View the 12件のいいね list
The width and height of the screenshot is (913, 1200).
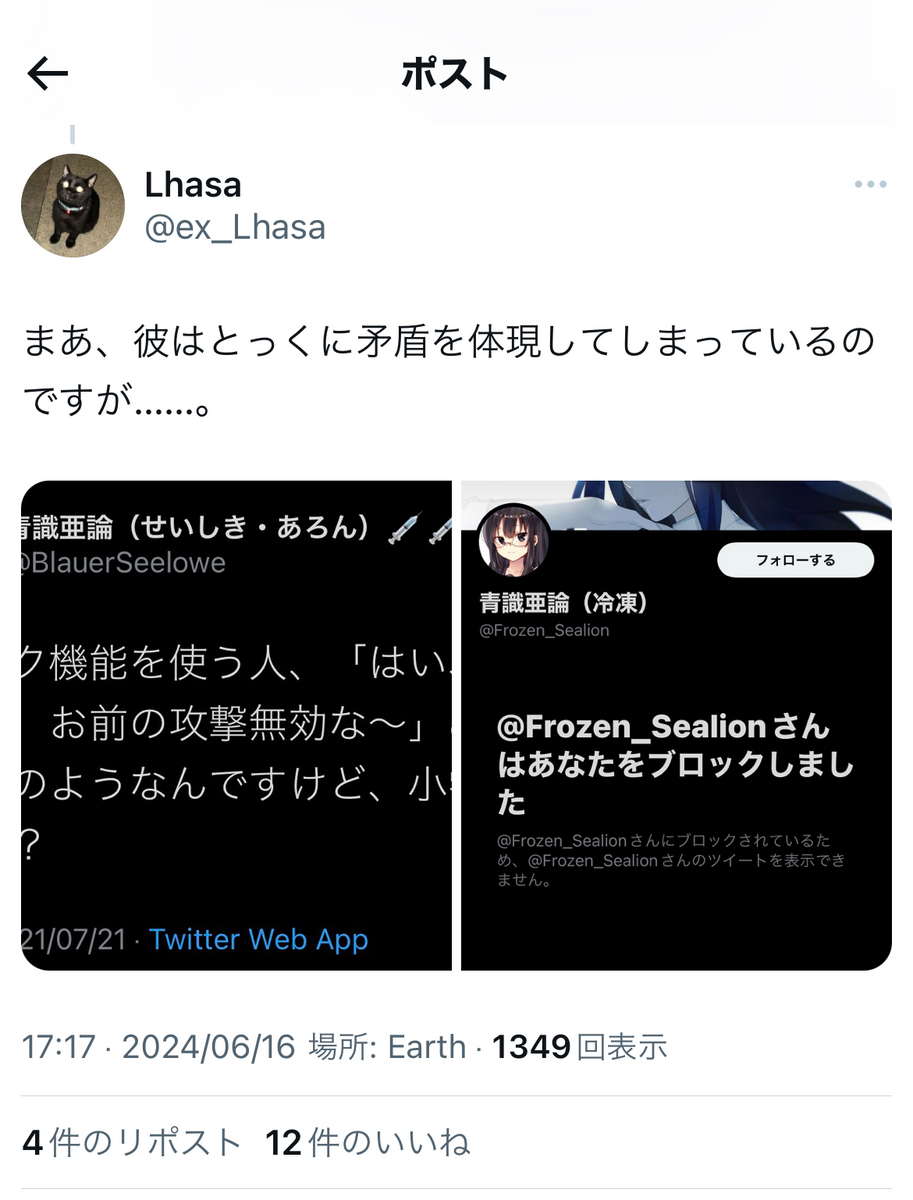click(x=368, y=1142)
